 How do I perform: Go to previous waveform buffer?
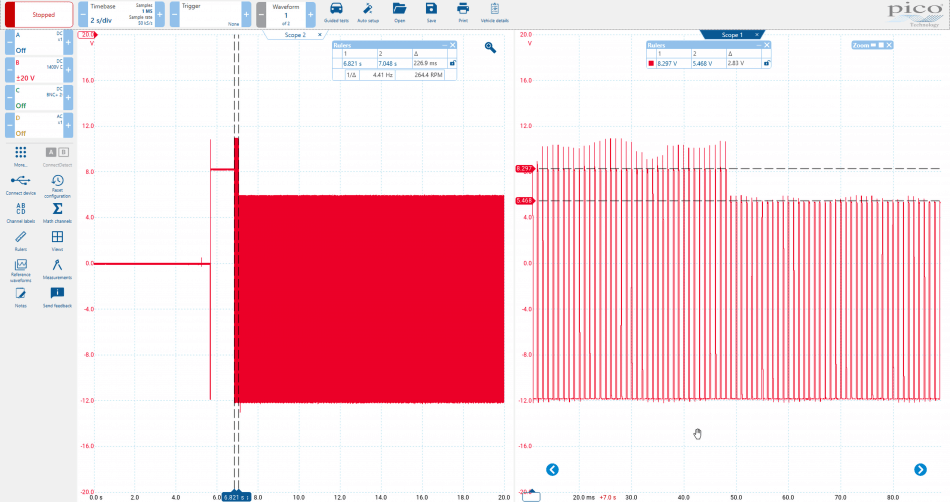point(261,15)
